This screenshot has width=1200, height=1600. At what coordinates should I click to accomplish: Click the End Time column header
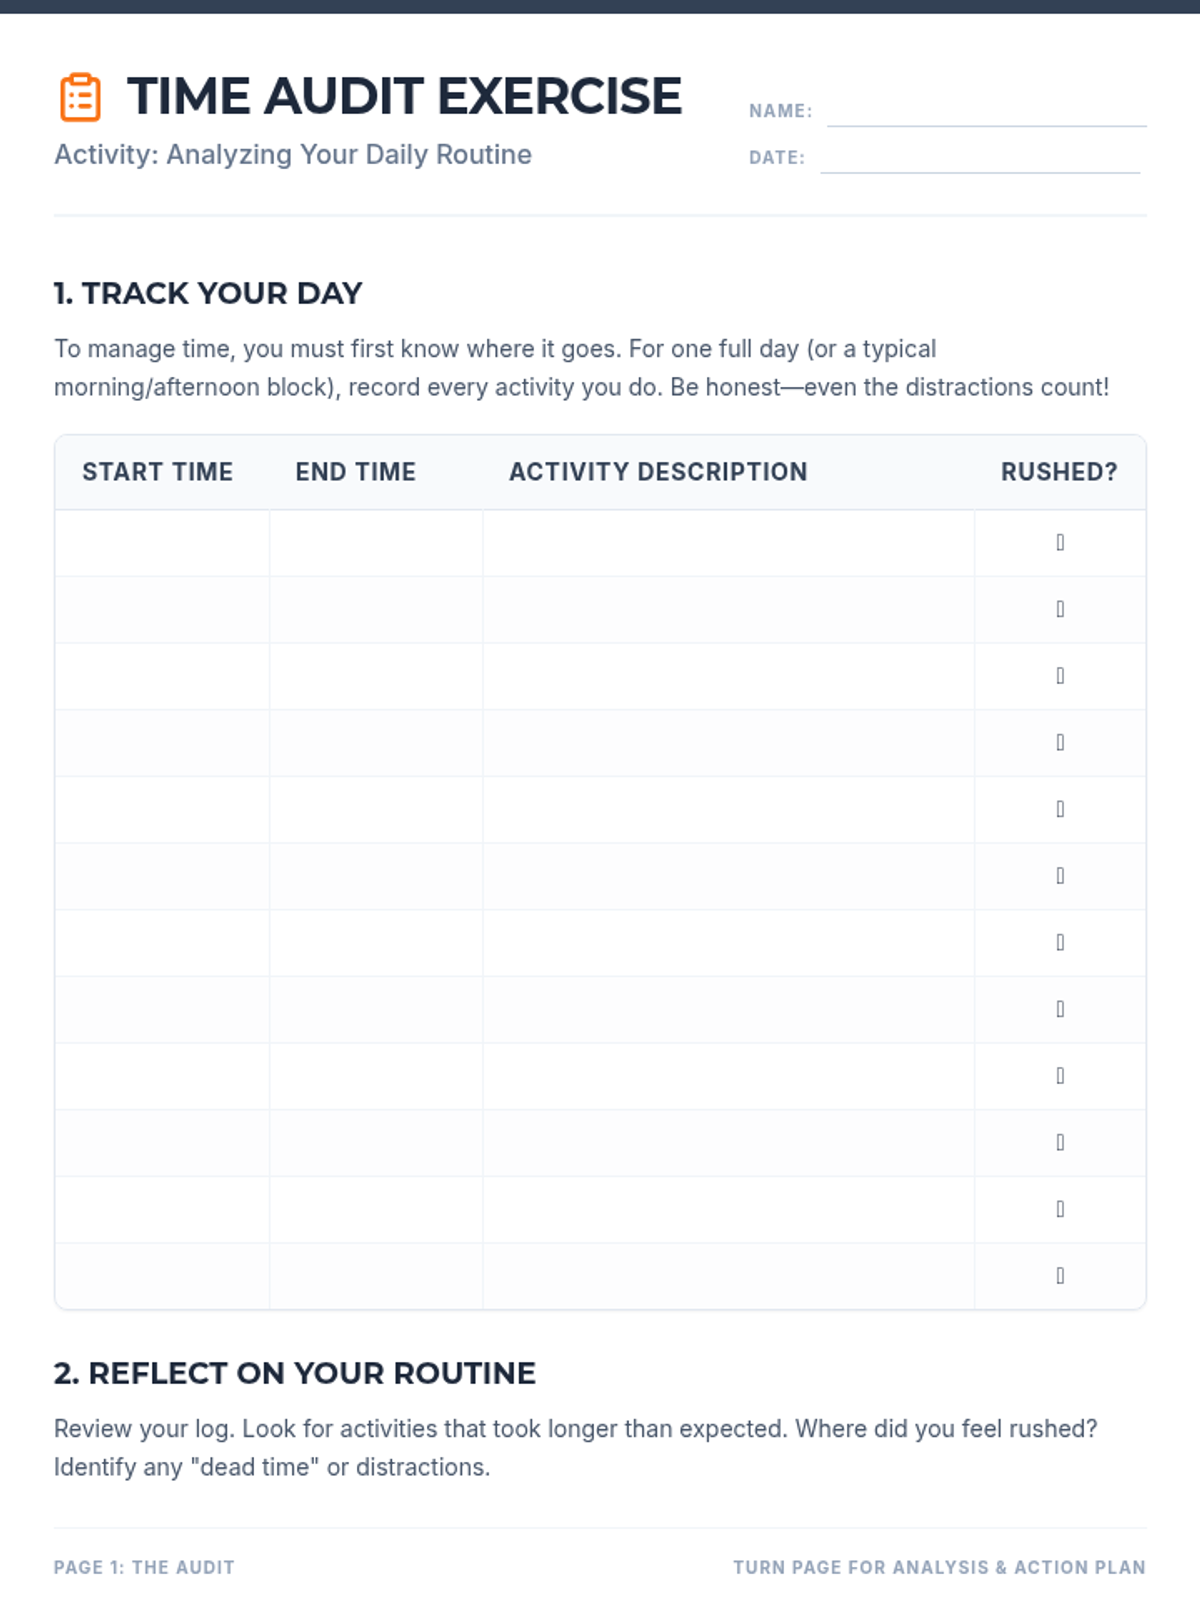[355, 472]
